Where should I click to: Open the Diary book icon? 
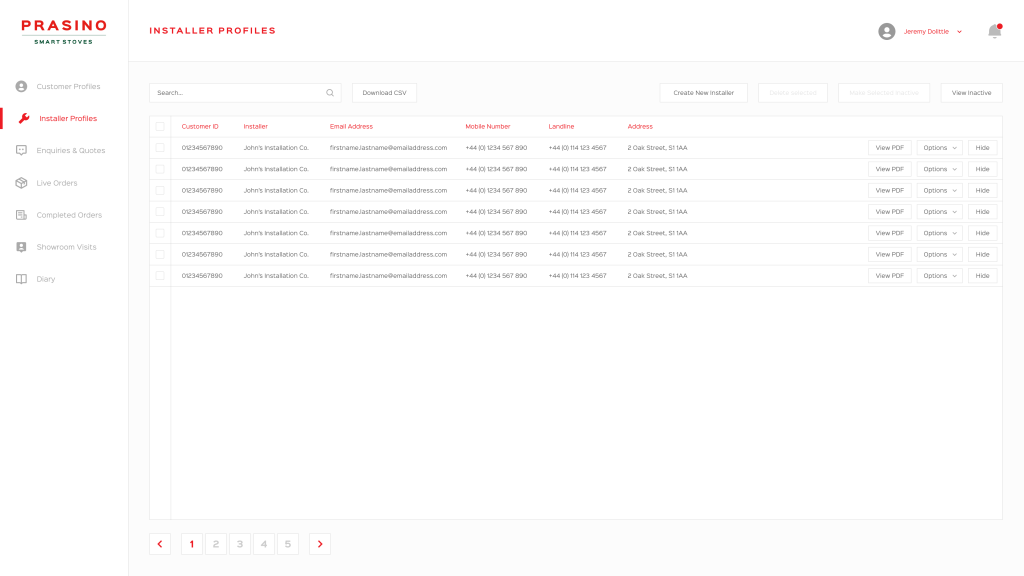pyautogui.click(x=21, y=278)
